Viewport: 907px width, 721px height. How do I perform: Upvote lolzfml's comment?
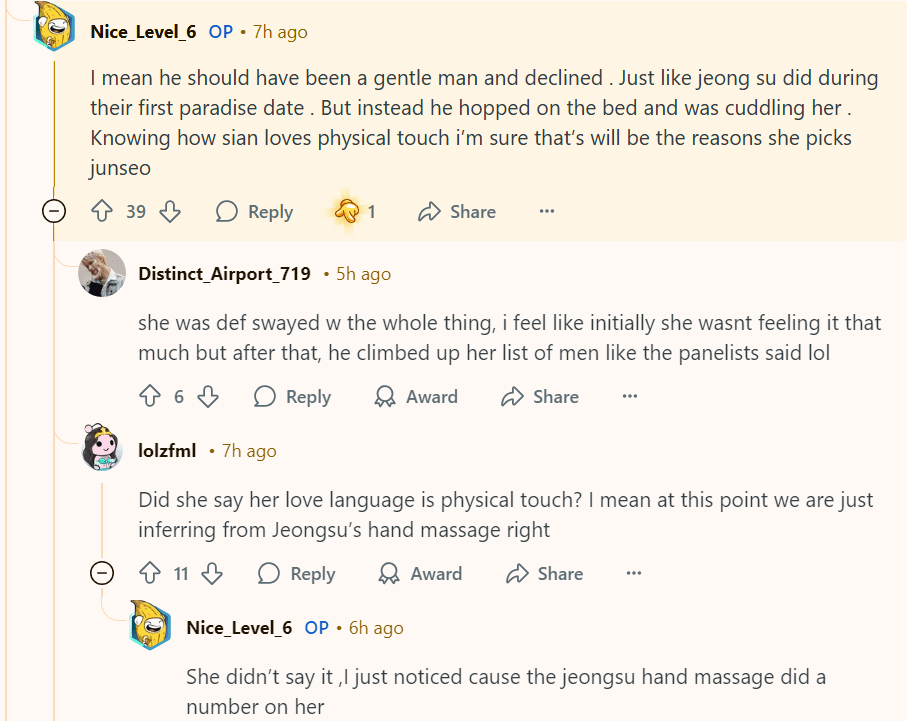pos(150,573)
